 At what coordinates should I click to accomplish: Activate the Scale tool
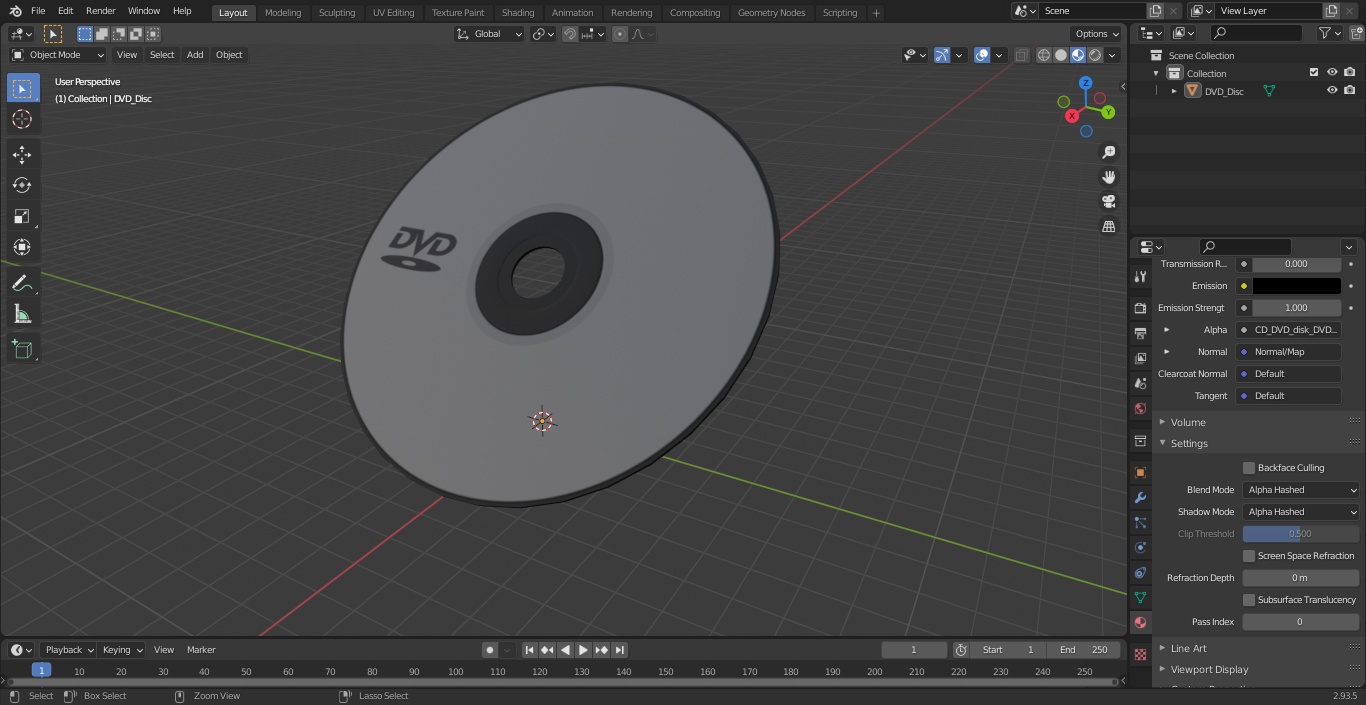pyautogui.click(x=22, y=216)
